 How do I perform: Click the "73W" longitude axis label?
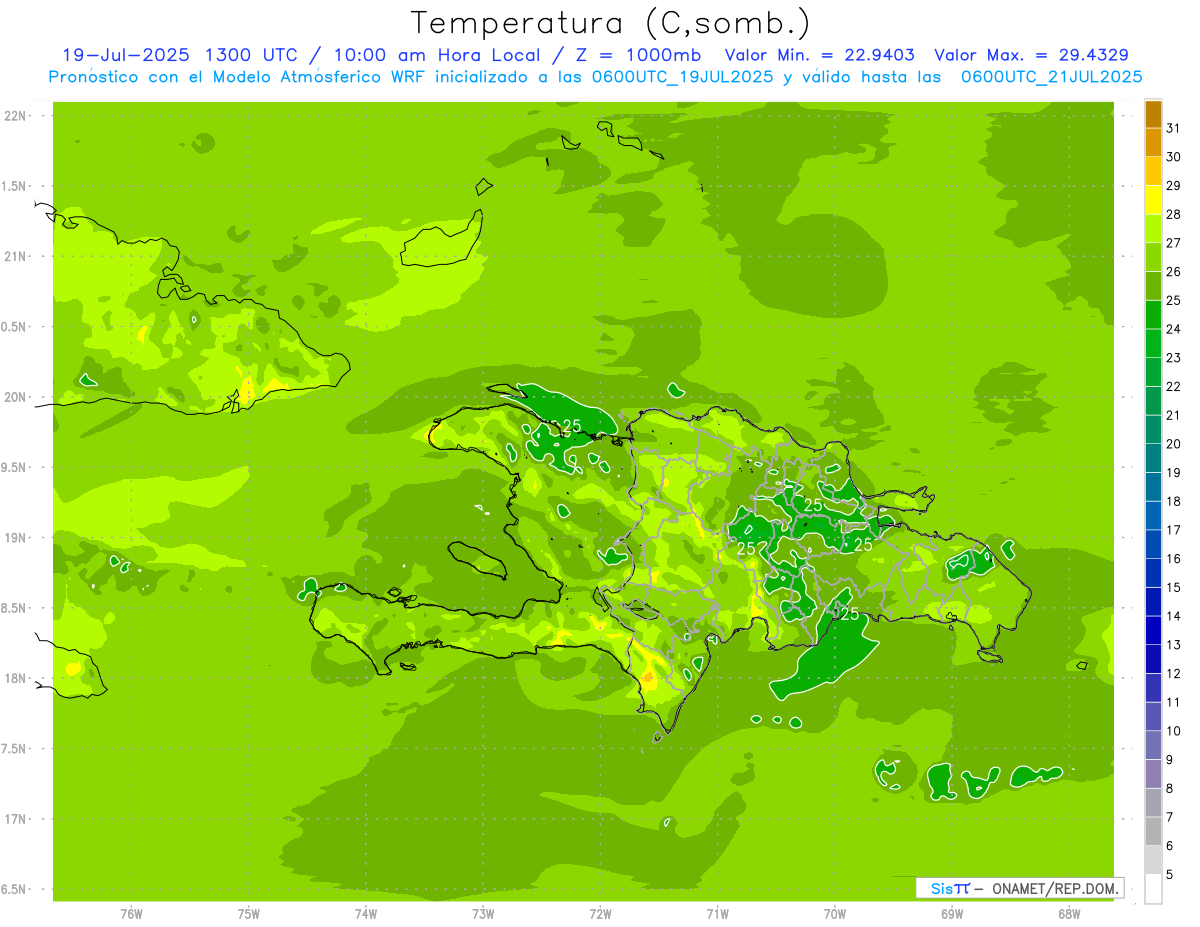(x=483, y=914)
